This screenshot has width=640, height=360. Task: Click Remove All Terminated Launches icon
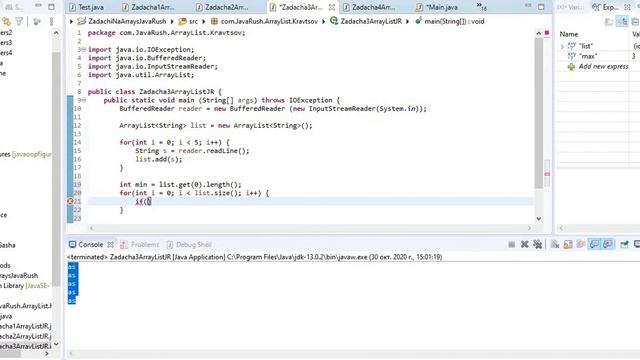coord(538,244)
